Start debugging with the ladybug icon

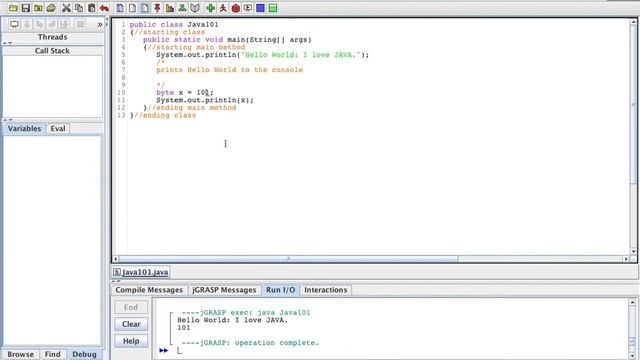[236, 8]
